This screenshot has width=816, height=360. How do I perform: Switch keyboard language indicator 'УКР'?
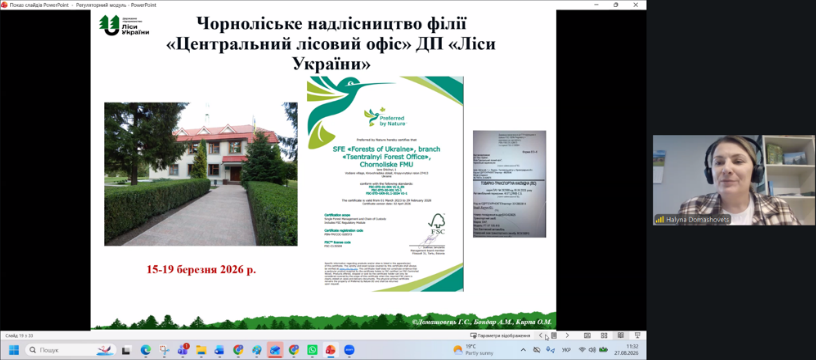point(566,350)
